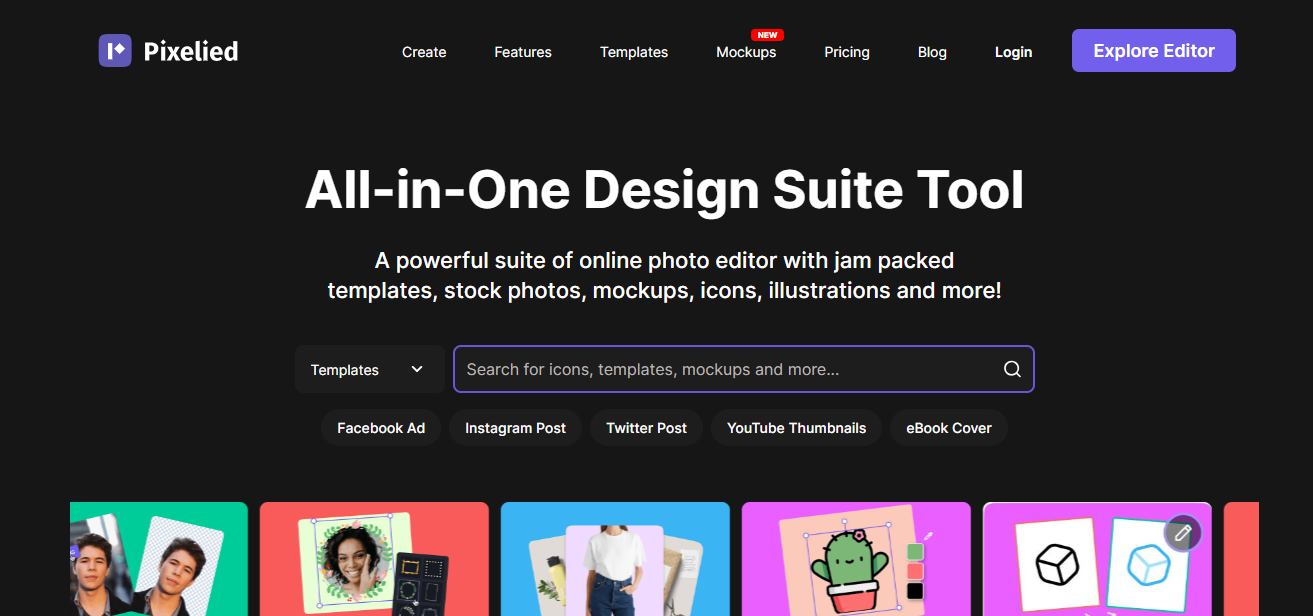Viewport: 1313px width, 616px height.
Task: Click the pencil edit icon on the cube card
Action: tap(1183, 534)
